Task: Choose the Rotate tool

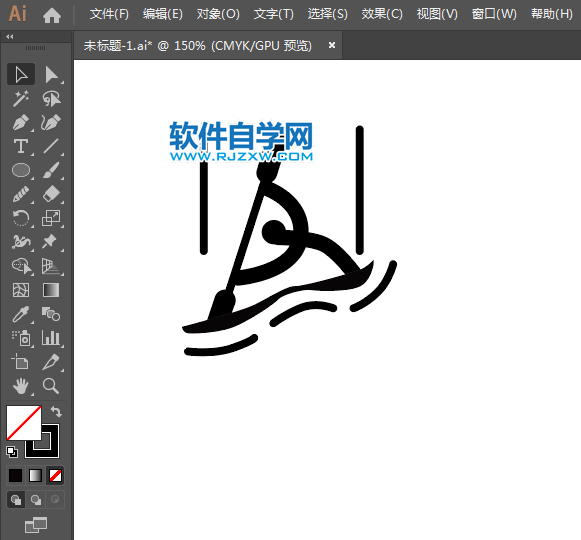Action: pos(21,218)
